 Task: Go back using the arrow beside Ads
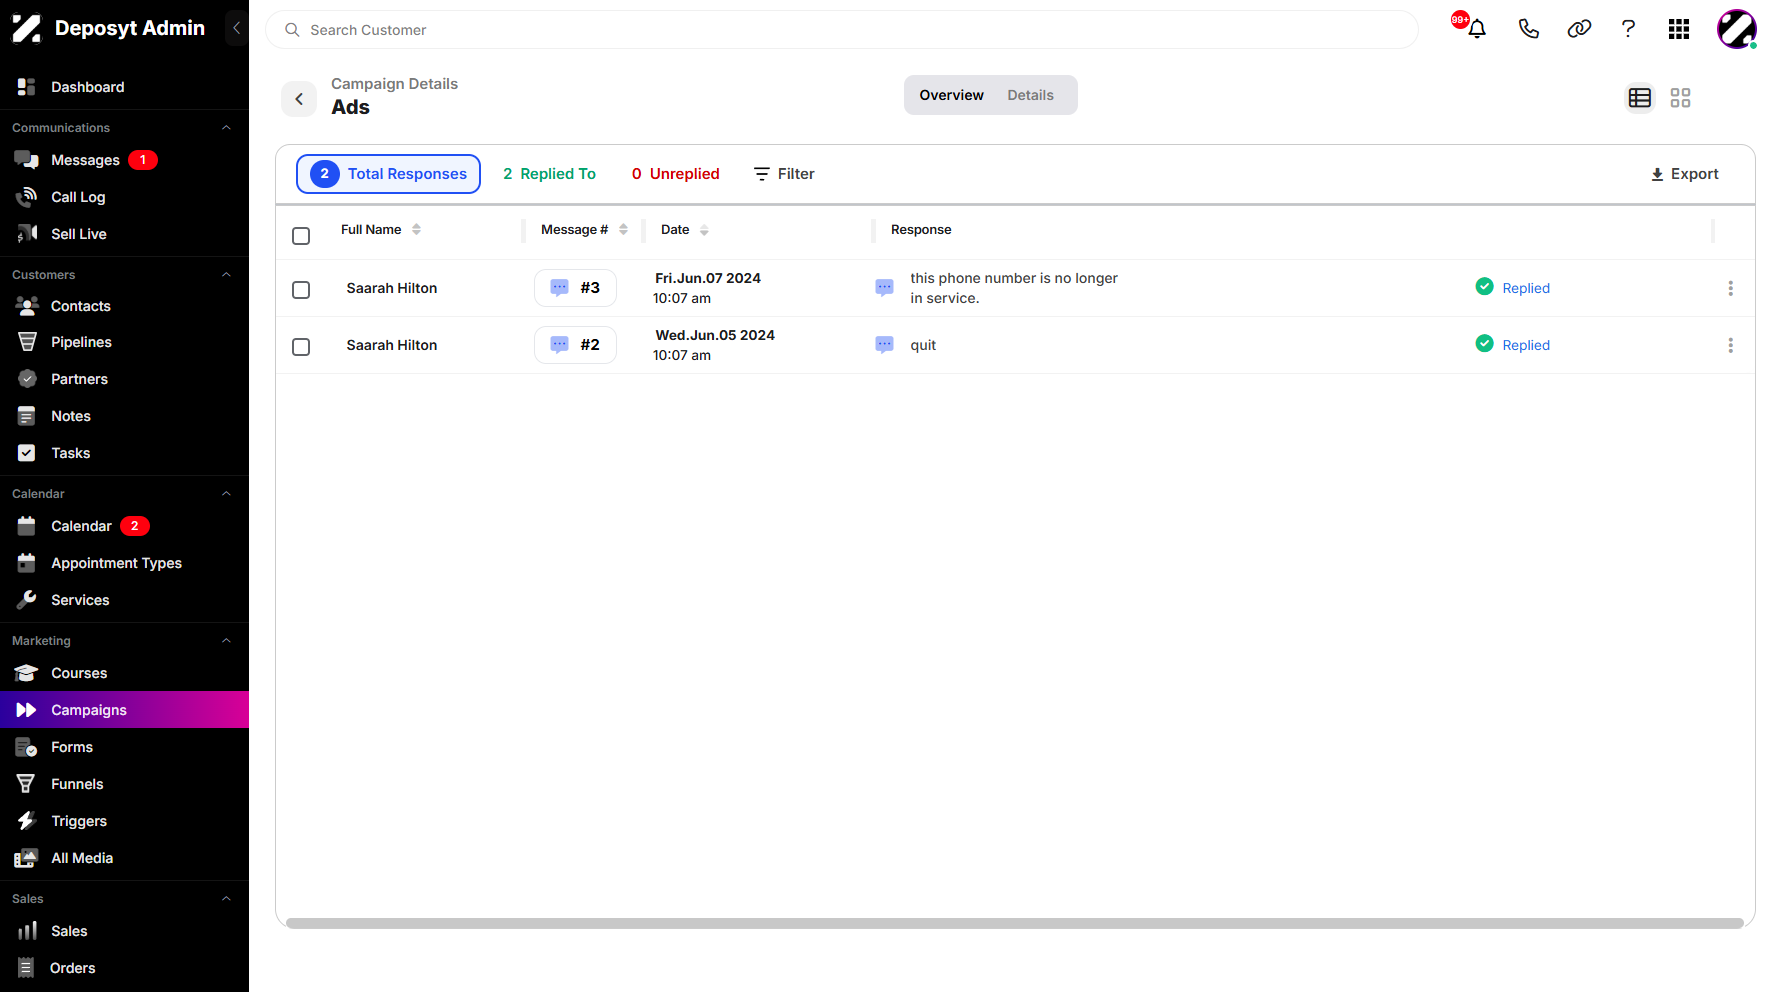(x=299, y=99)
